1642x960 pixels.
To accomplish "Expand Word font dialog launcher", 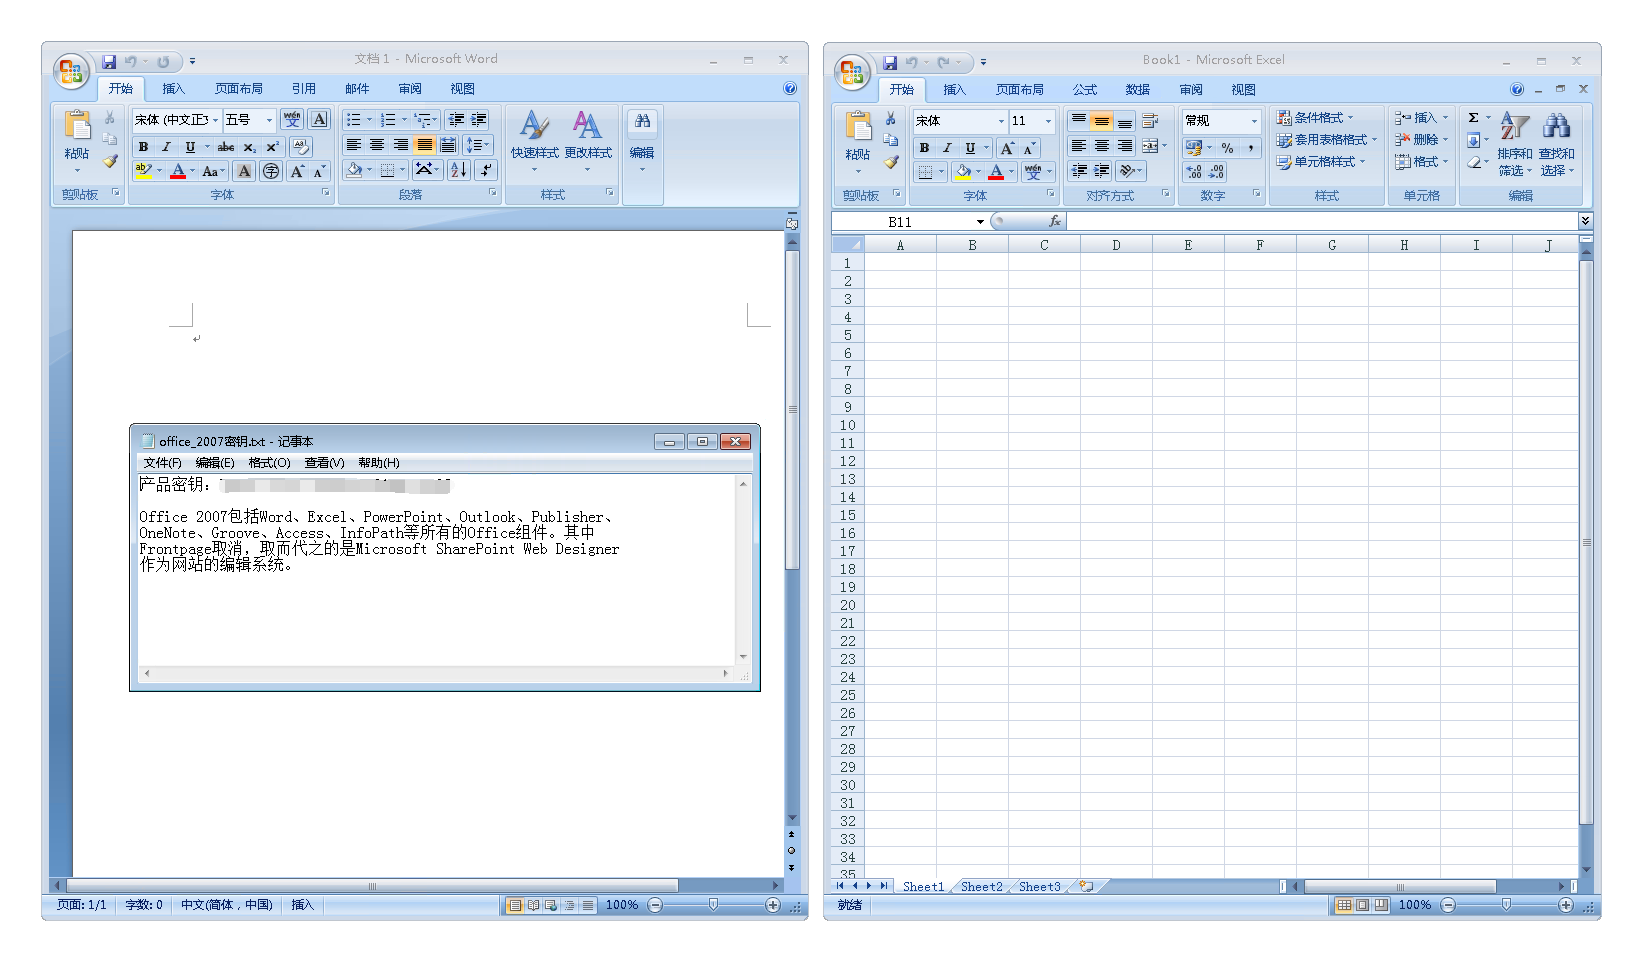I will click(x=326, y=192).
